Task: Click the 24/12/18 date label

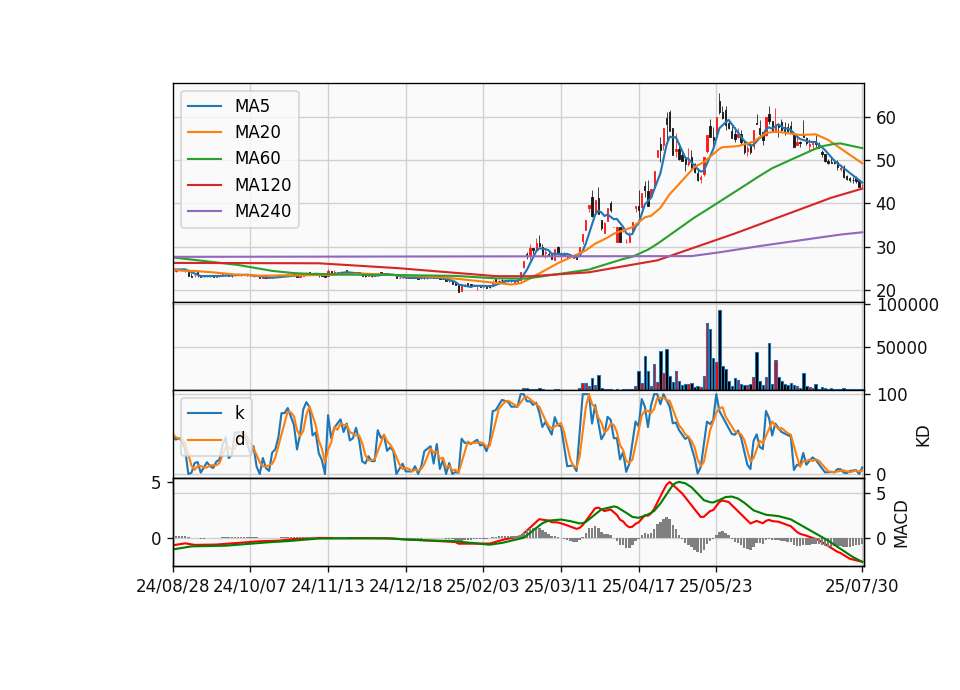Action: [x=405, y=586]
